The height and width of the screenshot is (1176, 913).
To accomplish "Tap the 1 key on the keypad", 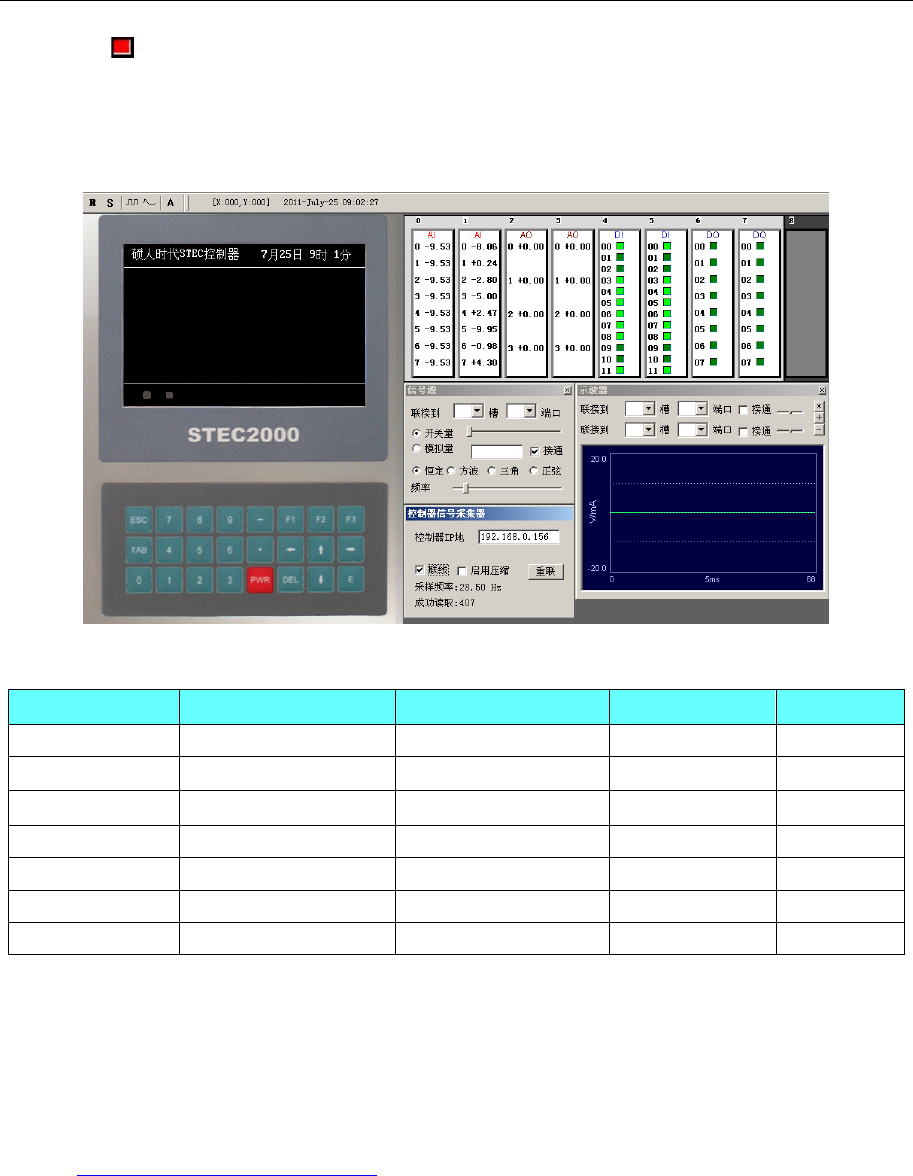I will [169, 580].
